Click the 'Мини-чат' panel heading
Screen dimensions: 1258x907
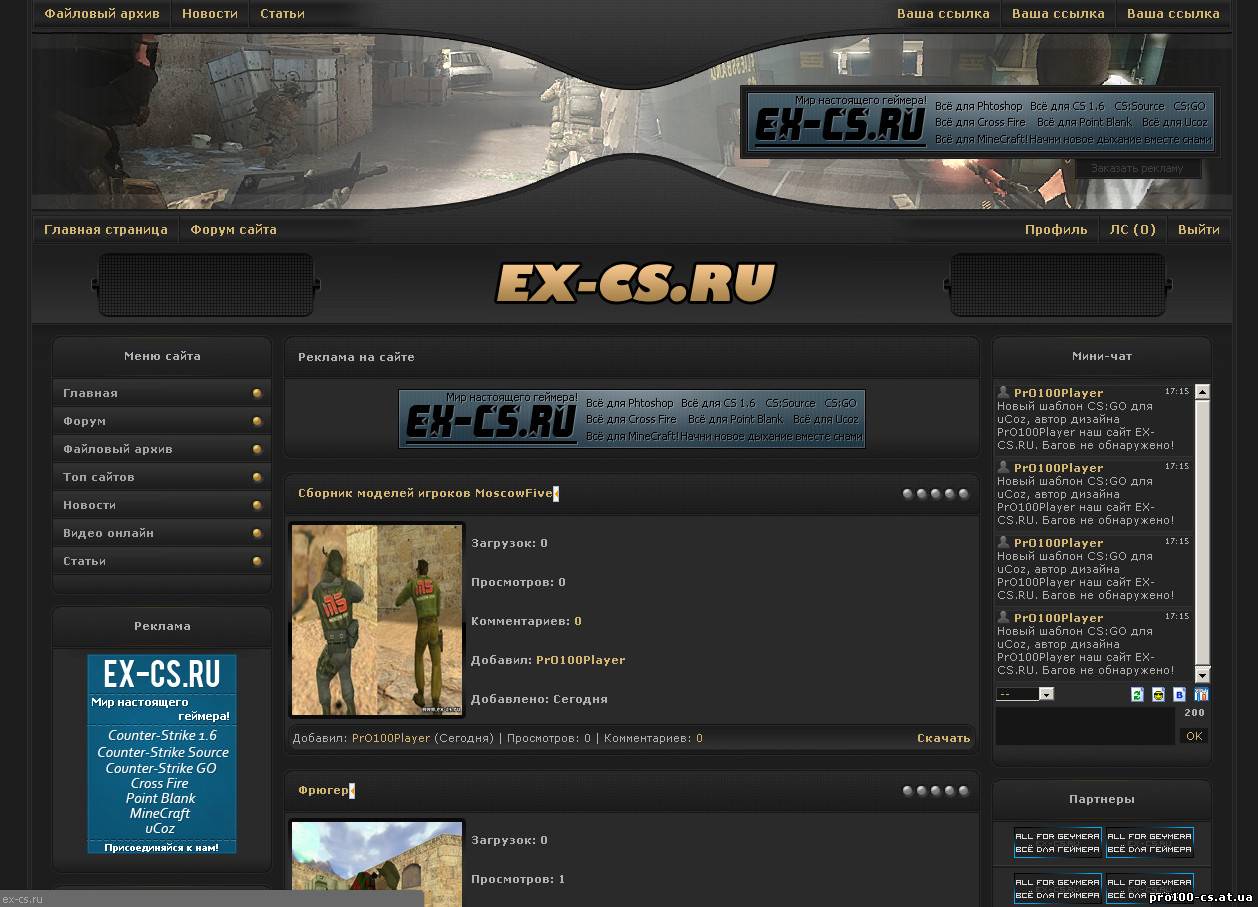[x=1102, y=356]
